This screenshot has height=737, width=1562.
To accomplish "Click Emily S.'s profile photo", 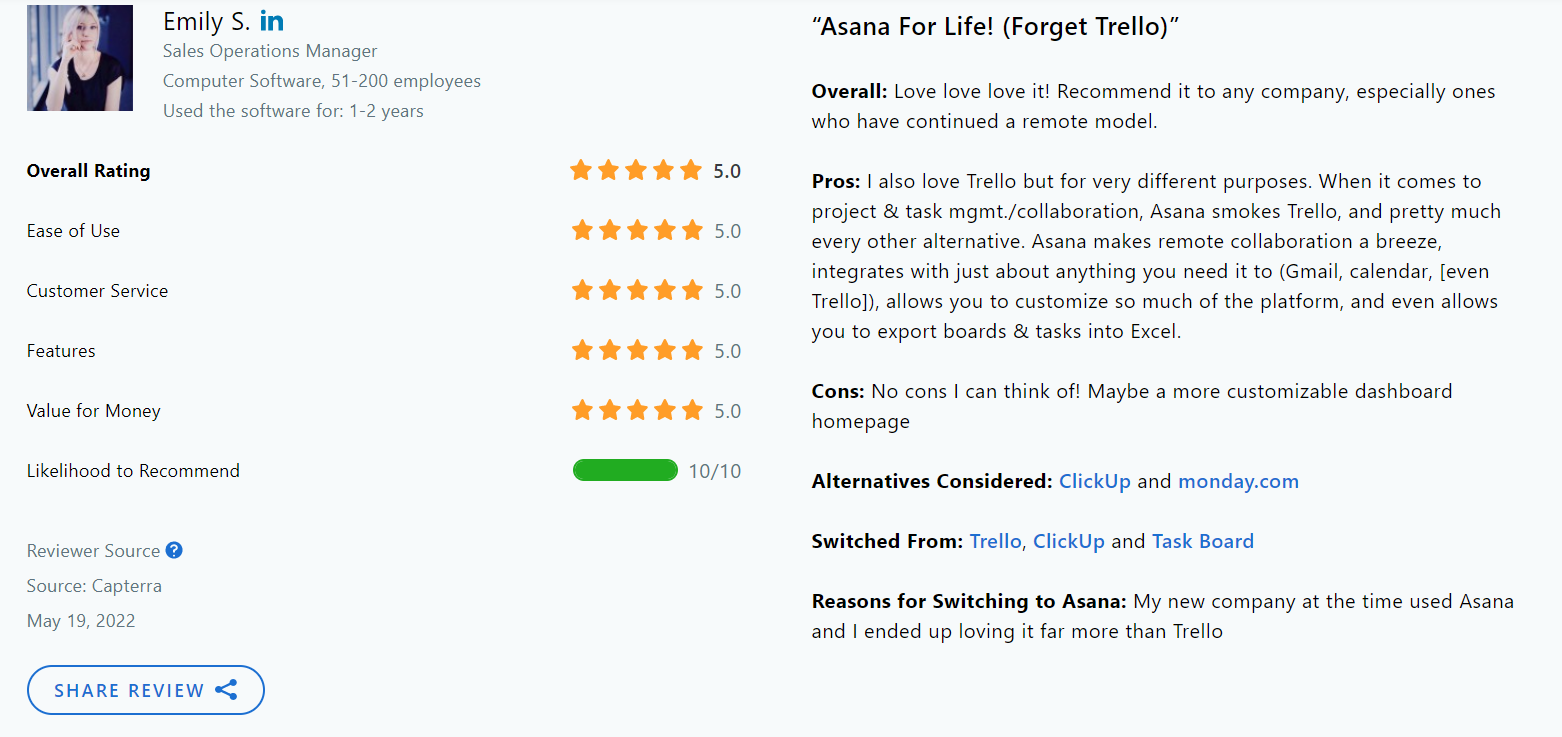I will 79,58.
